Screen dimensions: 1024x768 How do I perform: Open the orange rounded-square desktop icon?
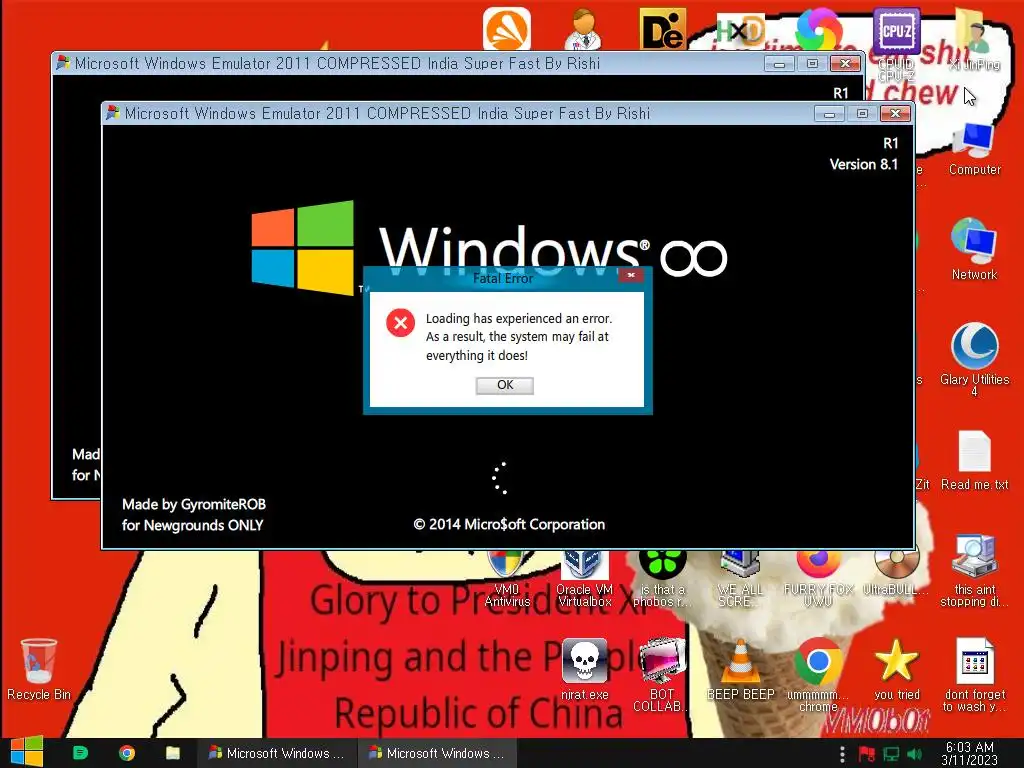point(507,29)
